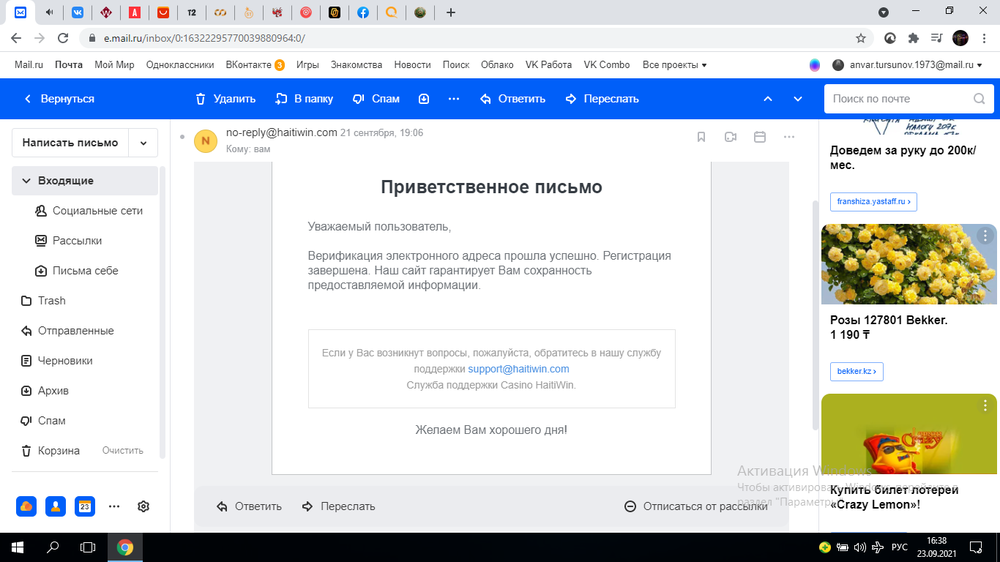The image size is (1000, 562).
Task: Open the Новости portal menu item
Action: [x=412, y=65]
